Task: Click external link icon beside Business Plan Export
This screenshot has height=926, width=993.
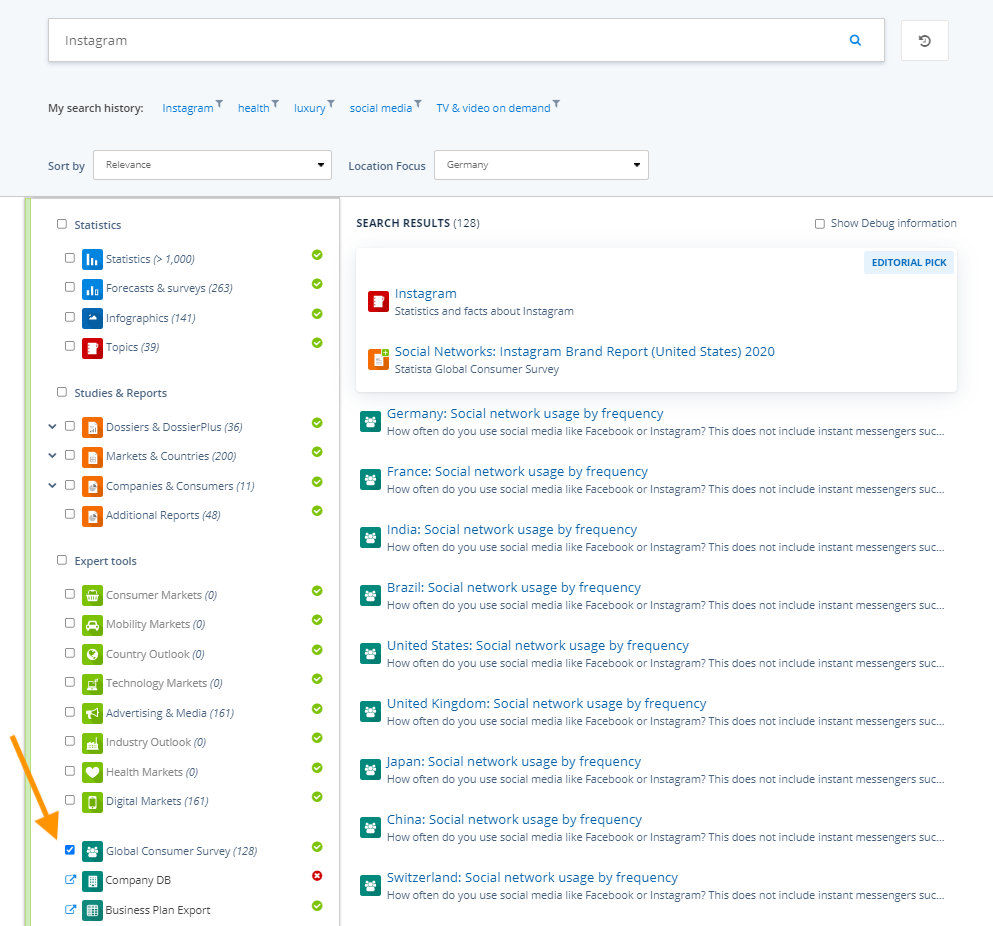Action: pos(70,910)
